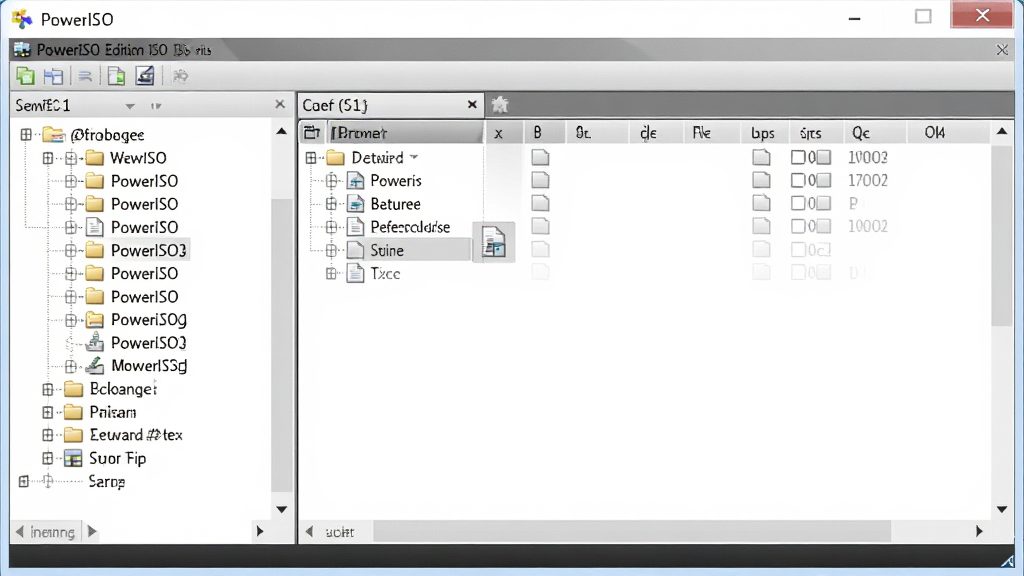Click the value 17002 in Qe column

click(867, 180)
